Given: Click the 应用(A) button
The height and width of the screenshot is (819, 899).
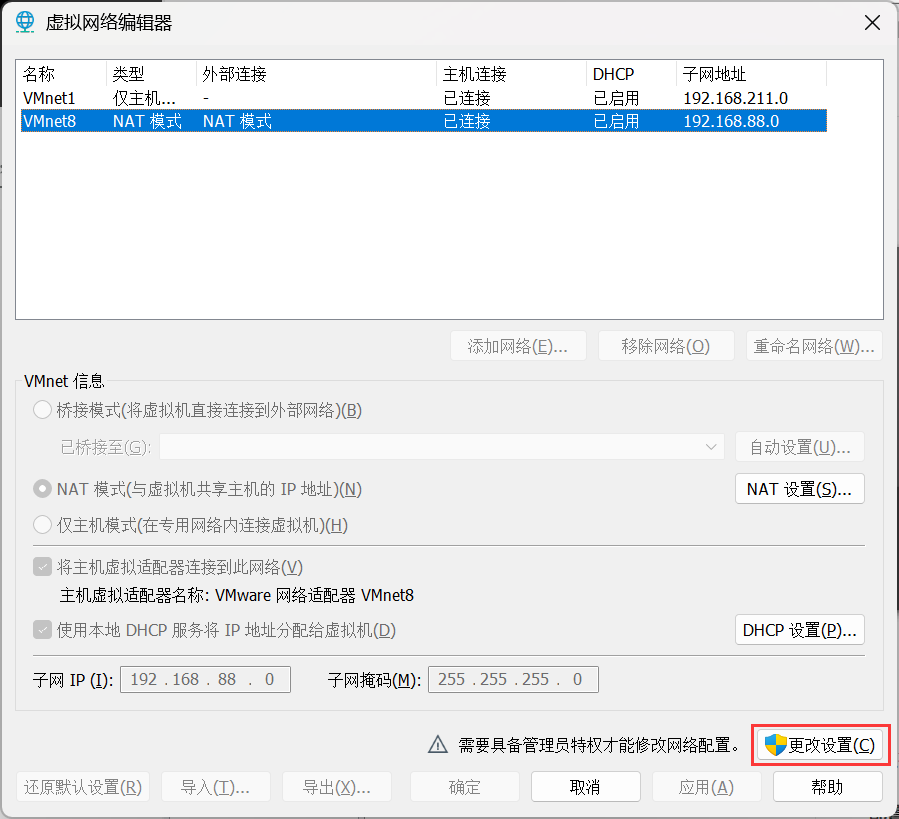Looking at the screenshot, I should (x=706, y=787).
